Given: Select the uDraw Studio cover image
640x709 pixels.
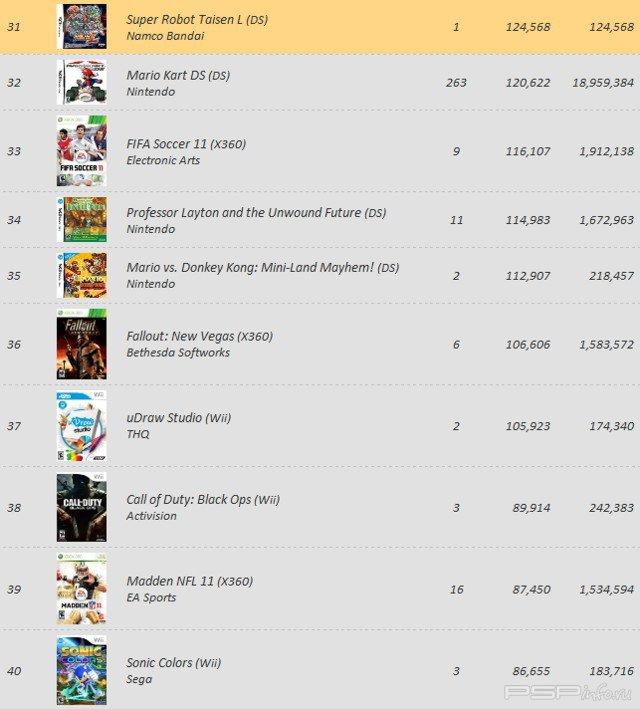Looking at the screenshot, I should point(81,426).
